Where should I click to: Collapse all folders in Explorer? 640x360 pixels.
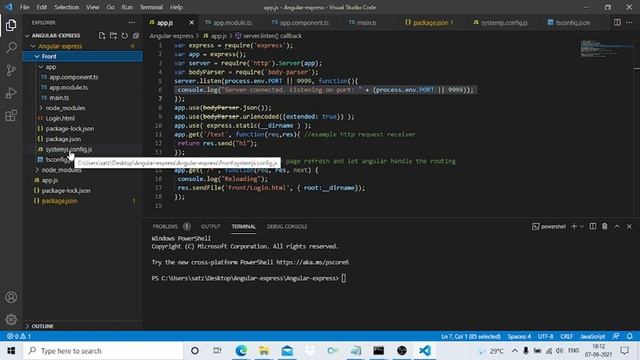click(136, 36)
